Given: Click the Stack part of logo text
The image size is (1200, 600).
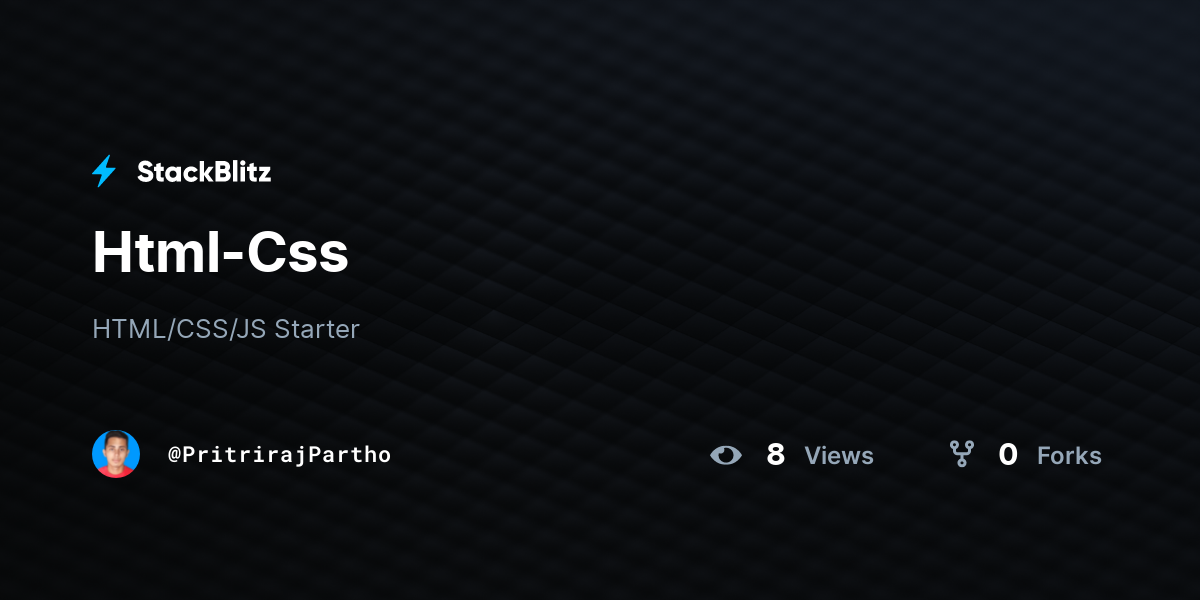Looking at the screenshot, I should [170, 172].
